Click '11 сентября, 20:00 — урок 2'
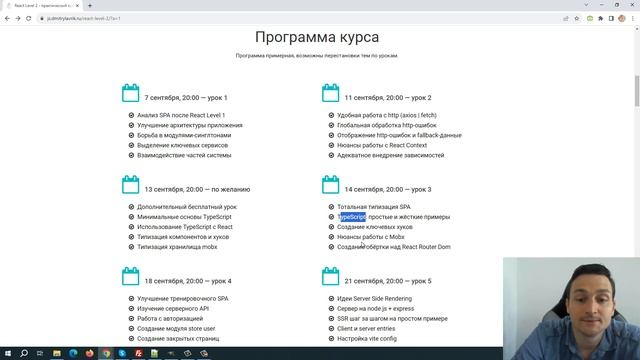This screenshot has width=640, height=360. click(388, 98)
